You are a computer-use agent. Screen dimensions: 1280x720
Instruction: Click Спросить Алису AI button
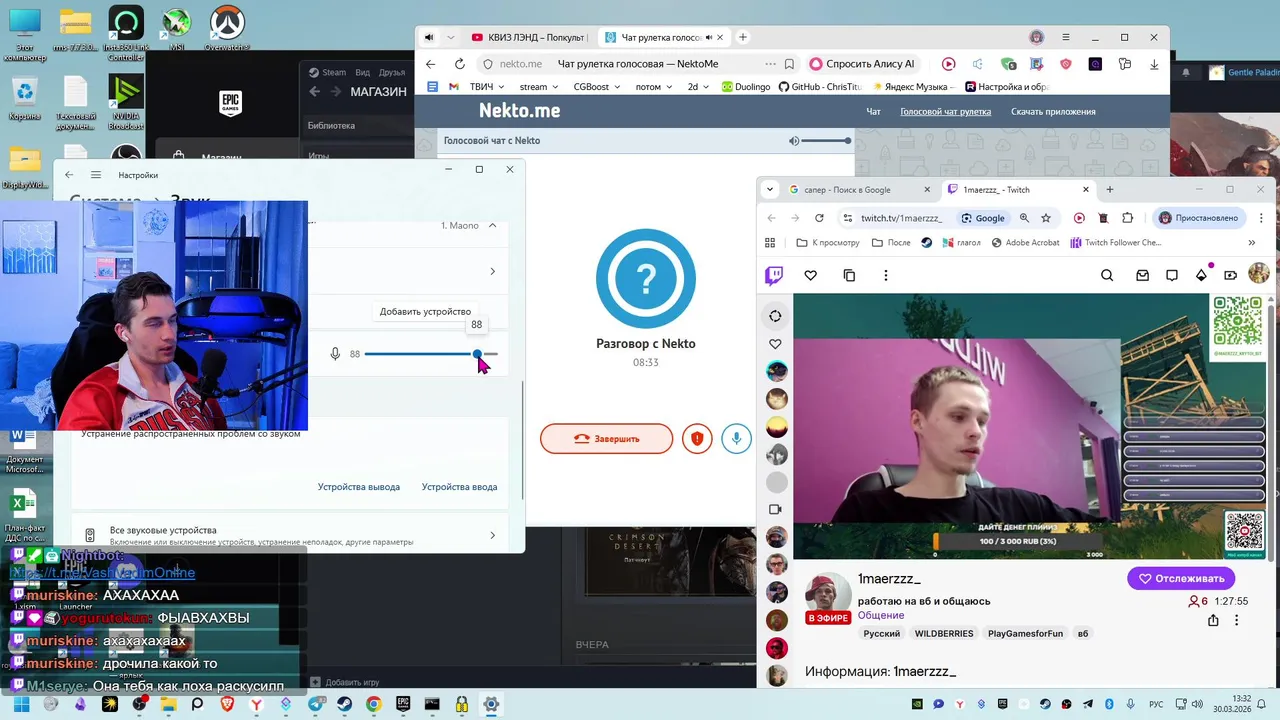[x=865, y=64]
